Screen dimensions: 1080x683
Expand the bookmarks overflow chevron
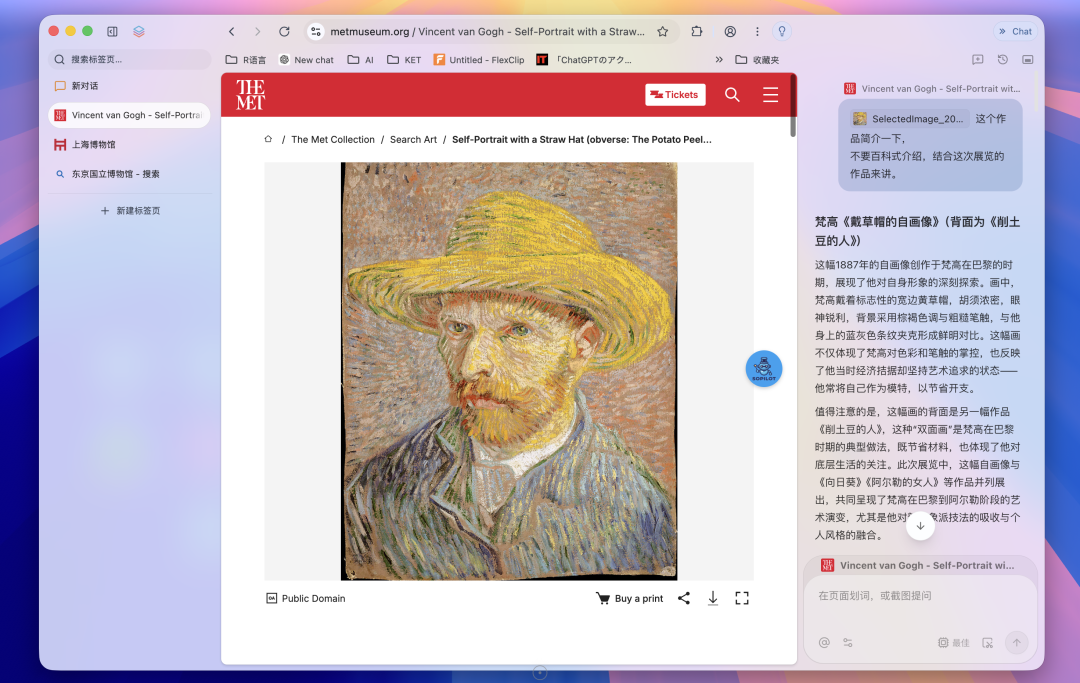pos(719,60)
